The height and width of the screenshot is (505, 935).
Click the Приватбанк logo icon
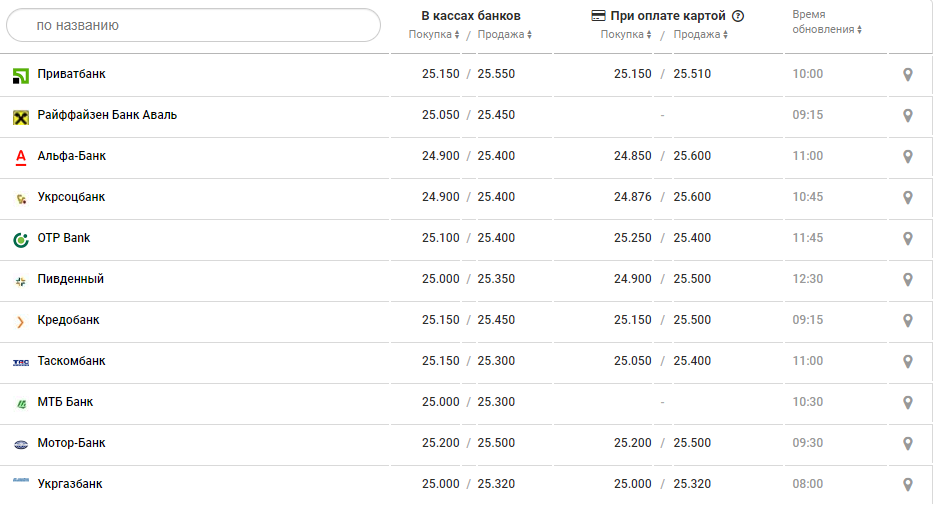[x=20, y=75]
